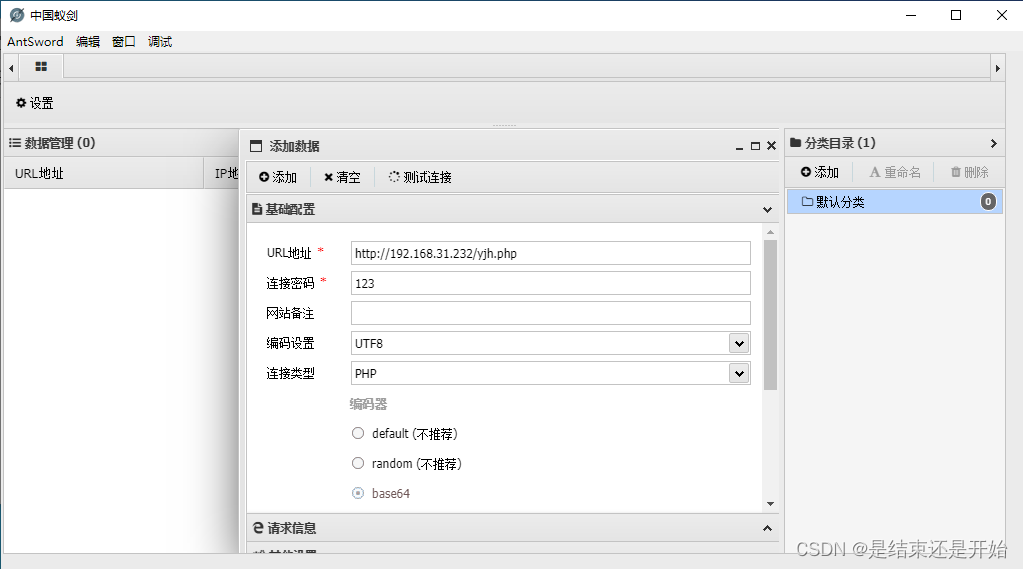Click the 重命名 category button
Viewport: 1023px width, 569px height.
(x=895, y=172)
